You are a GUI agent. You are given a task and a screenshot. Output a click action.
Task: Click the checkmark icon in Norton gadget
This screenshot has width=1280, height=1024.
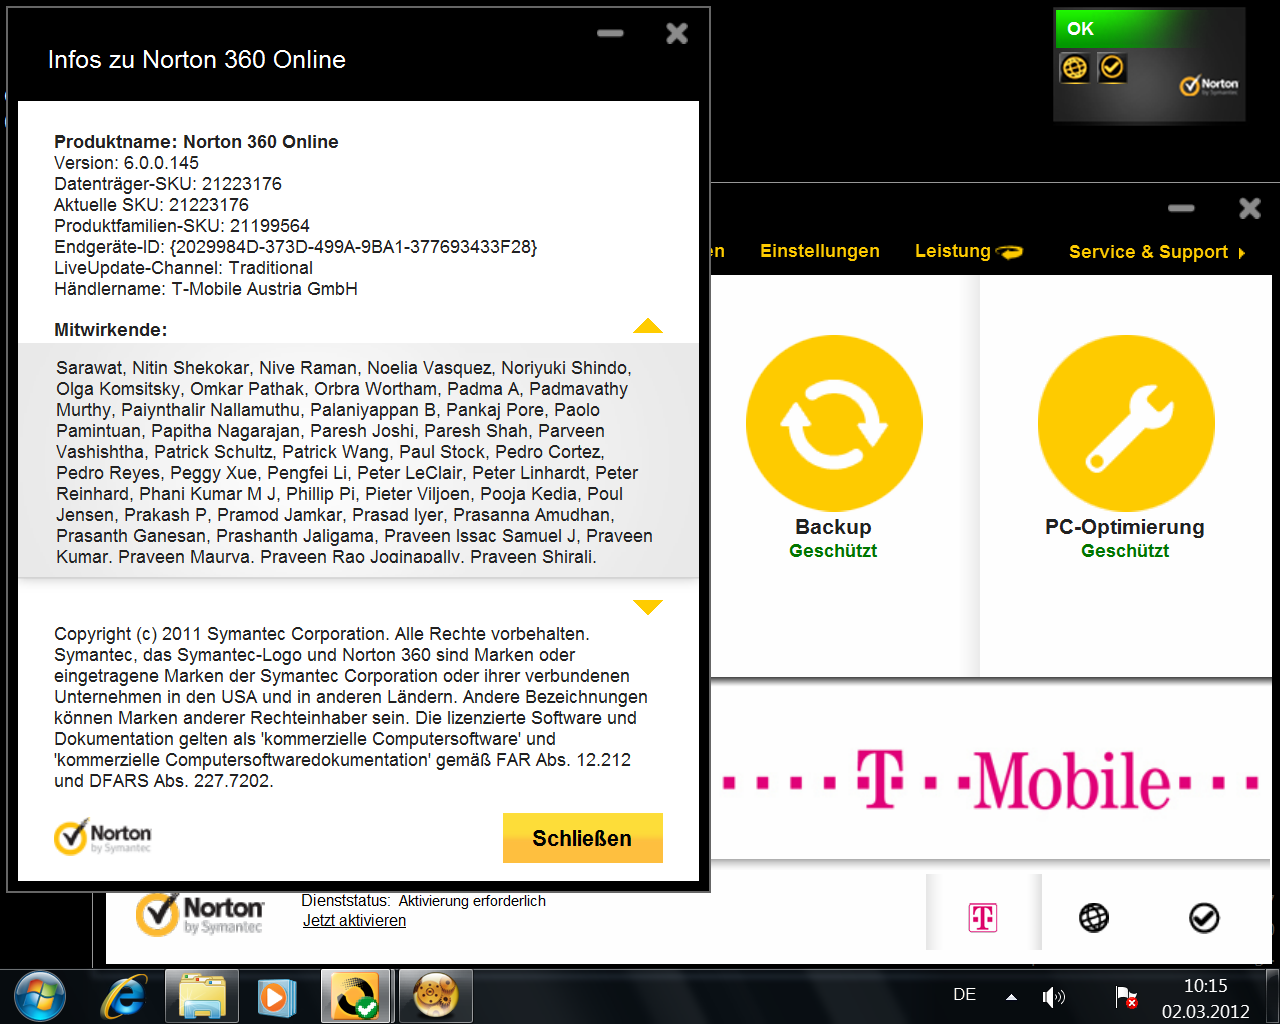pyautogui.click(x=1112, y=68)
